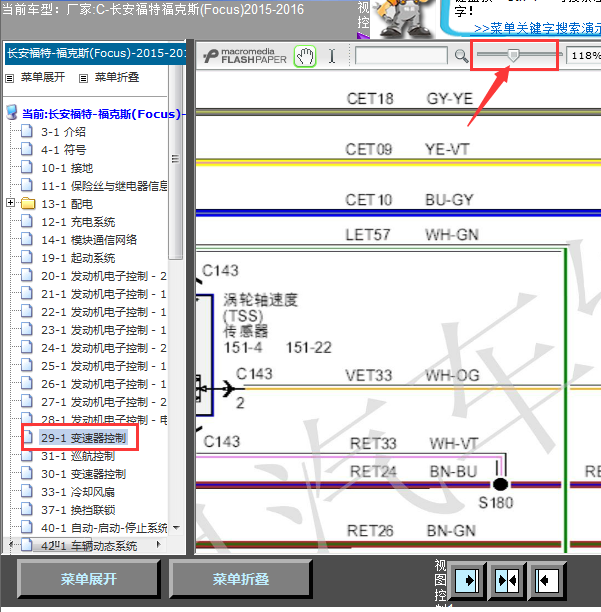
Task: Open the 菜单关键字搜索演示 link
Action: pyautogui.click(x=537, y=28)
